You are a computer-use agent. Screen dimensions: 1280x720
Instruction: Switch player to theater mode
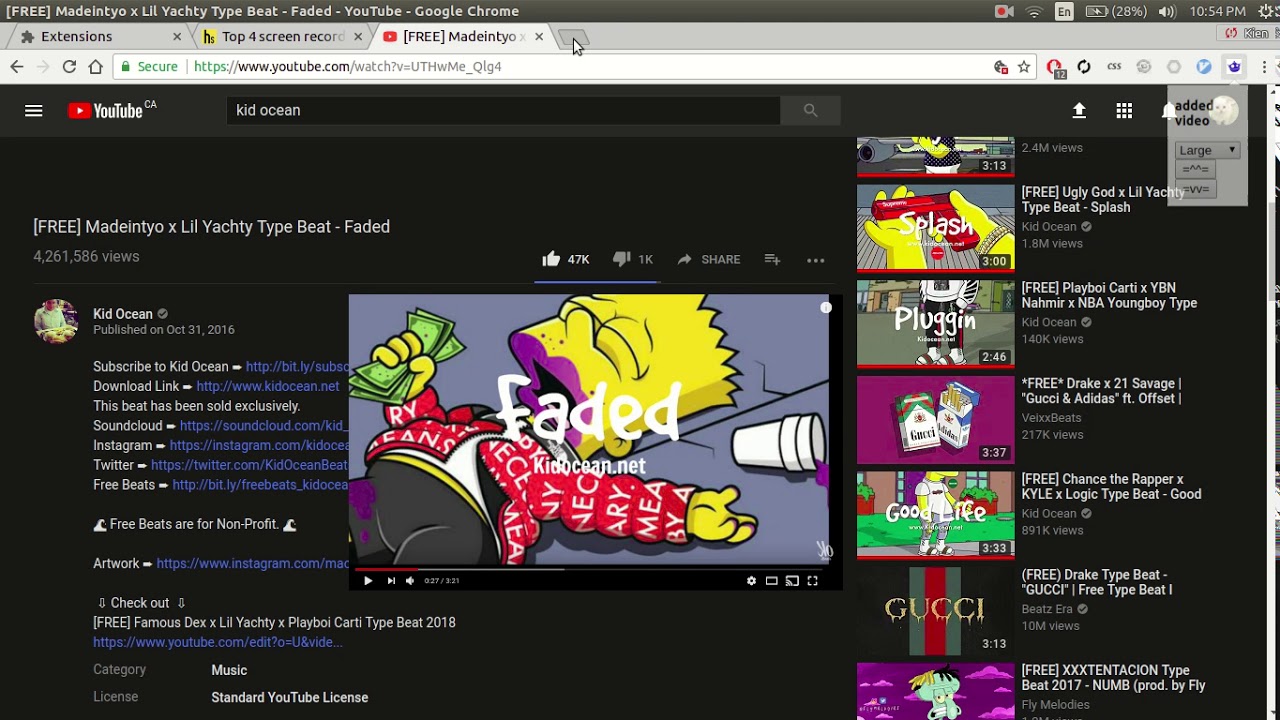point(771,580)
